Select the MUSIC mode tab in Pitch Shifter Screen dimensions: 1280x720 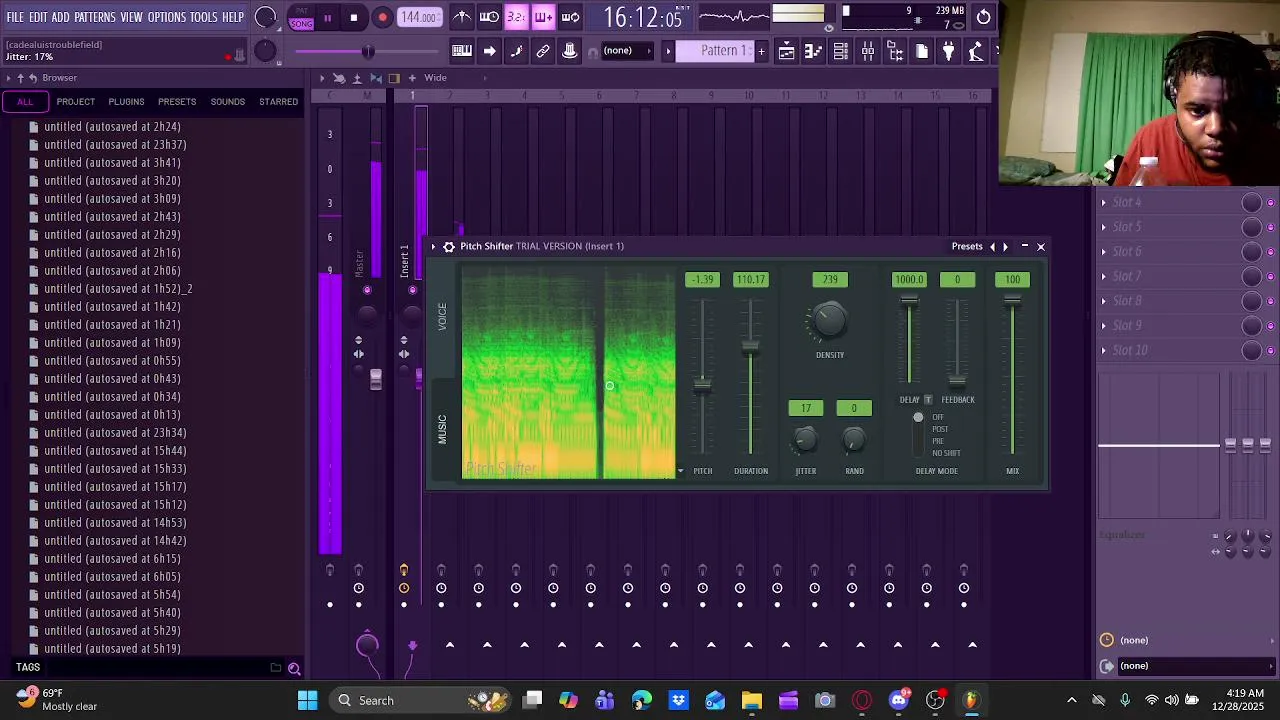(x=442, y=430)
